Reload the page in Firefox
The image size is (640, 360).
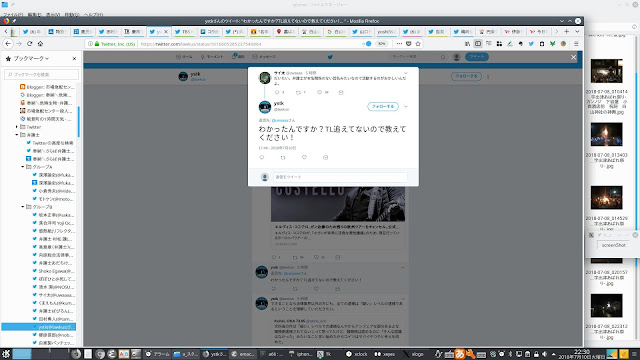[x=30, y=44]
